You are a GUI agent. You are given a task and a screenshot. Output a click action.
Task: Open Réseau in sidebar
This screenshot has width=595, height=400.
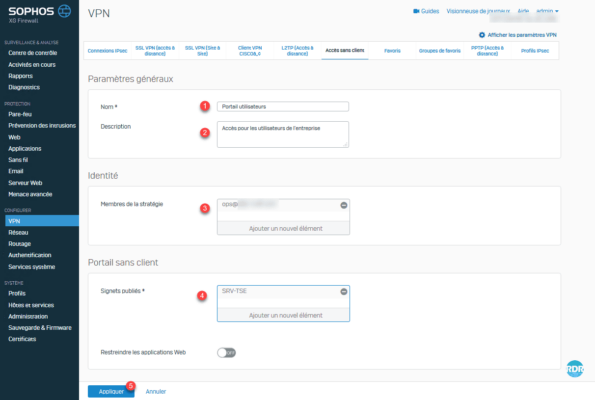pyautogui.click(x=18, y=233)
